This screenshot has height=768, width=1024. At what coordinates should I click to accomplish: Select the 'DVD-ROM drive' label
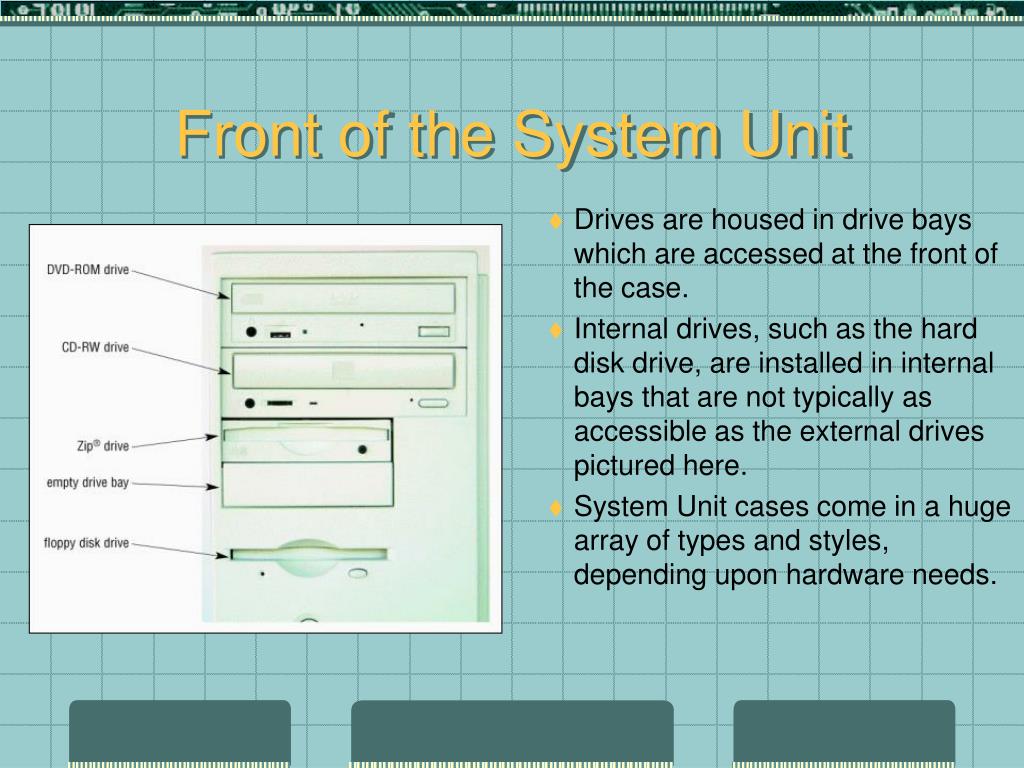(88, 270)
